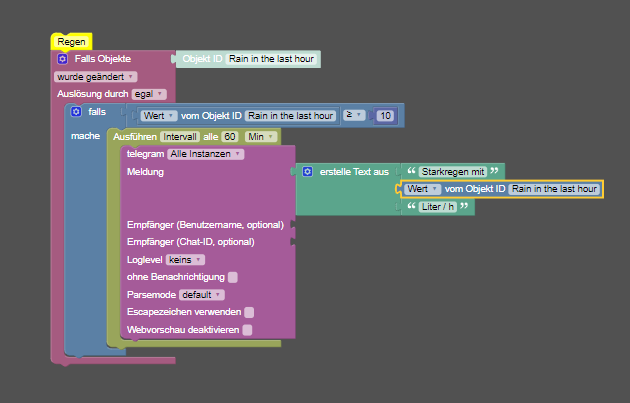Screen dimensions: 630x403
Task: Edit the Liter / h text field
Action: tap(438, 207)
